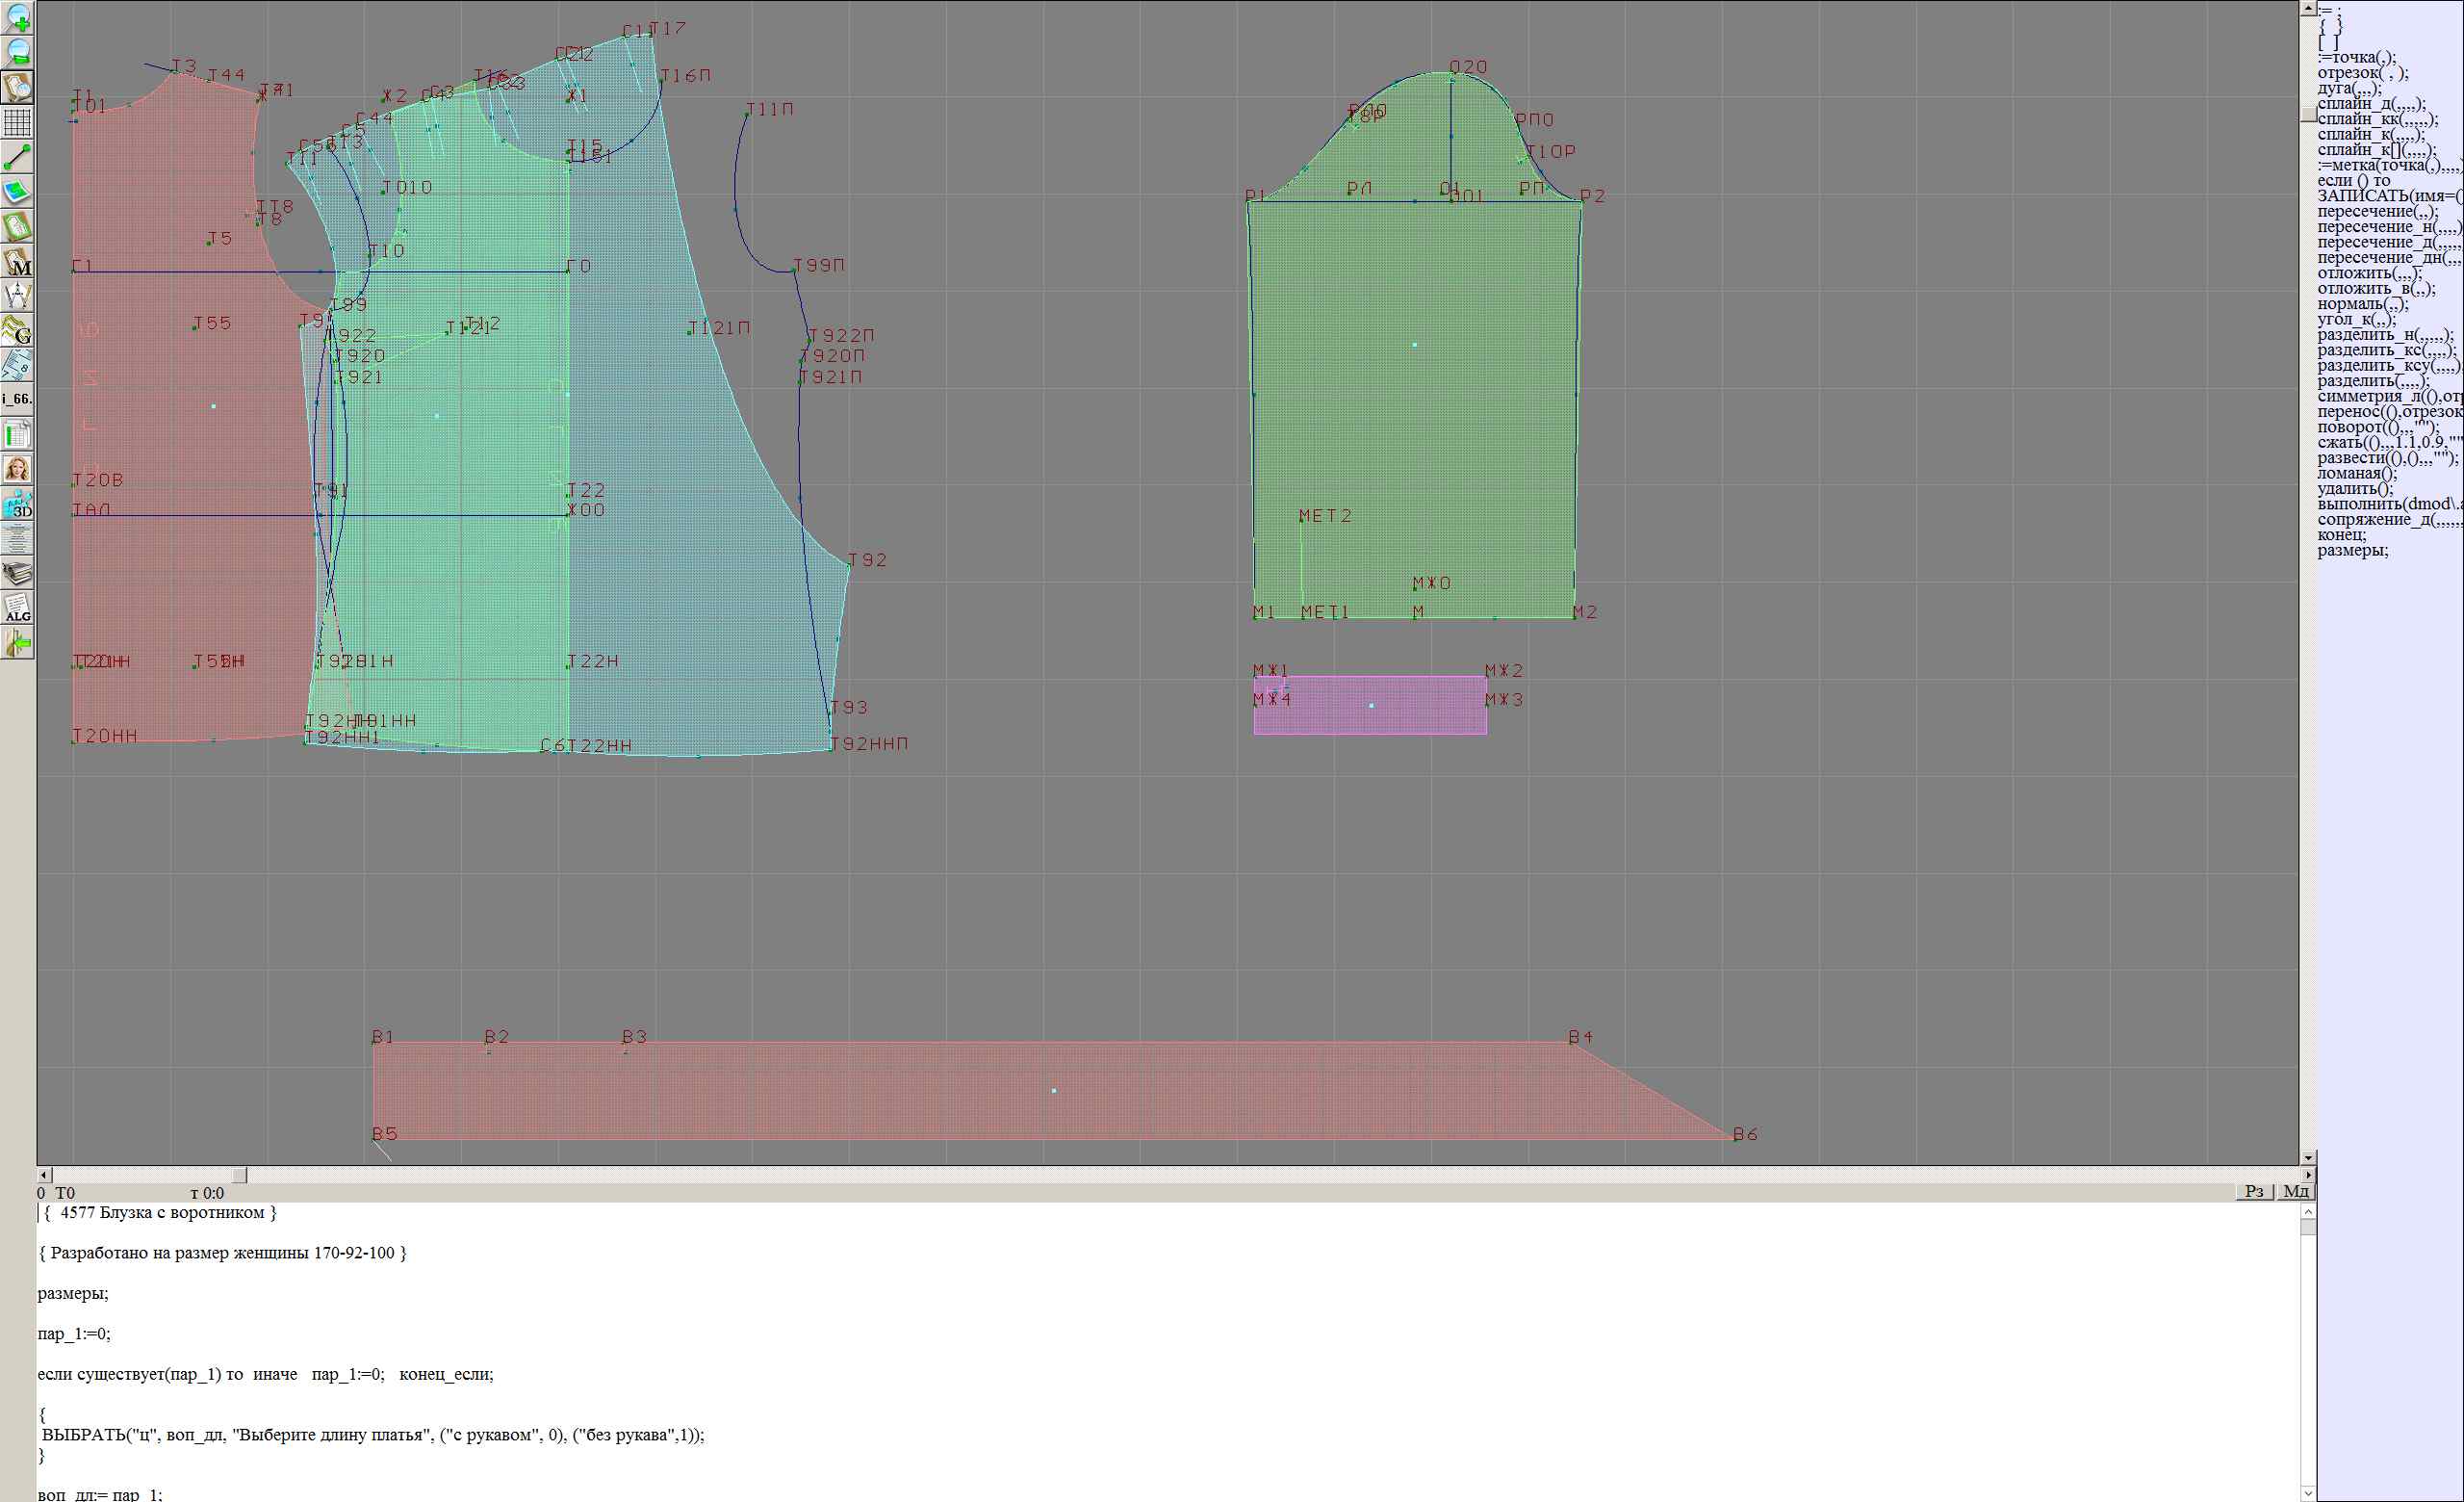Click the zoom out magnifier icon
Screen dimensions: 2464x1502
click(x=18, y=52)
